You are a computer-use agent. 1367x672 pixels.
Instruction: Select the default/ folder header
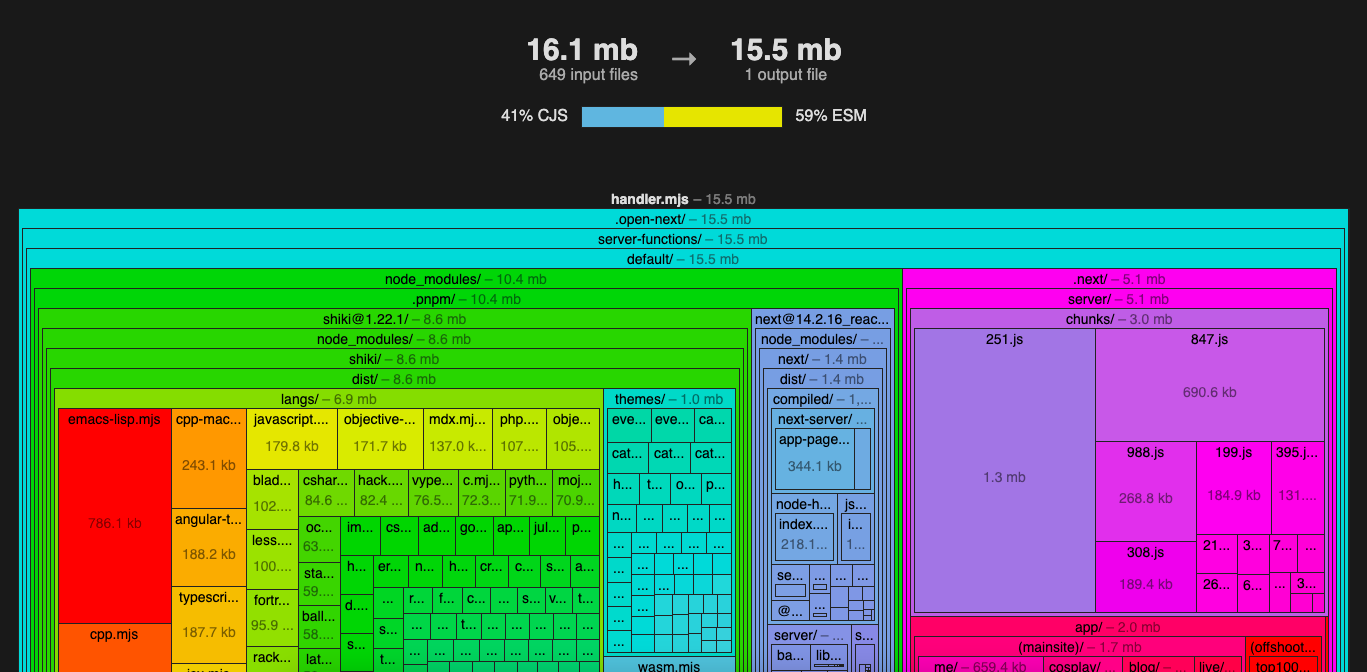683,259
